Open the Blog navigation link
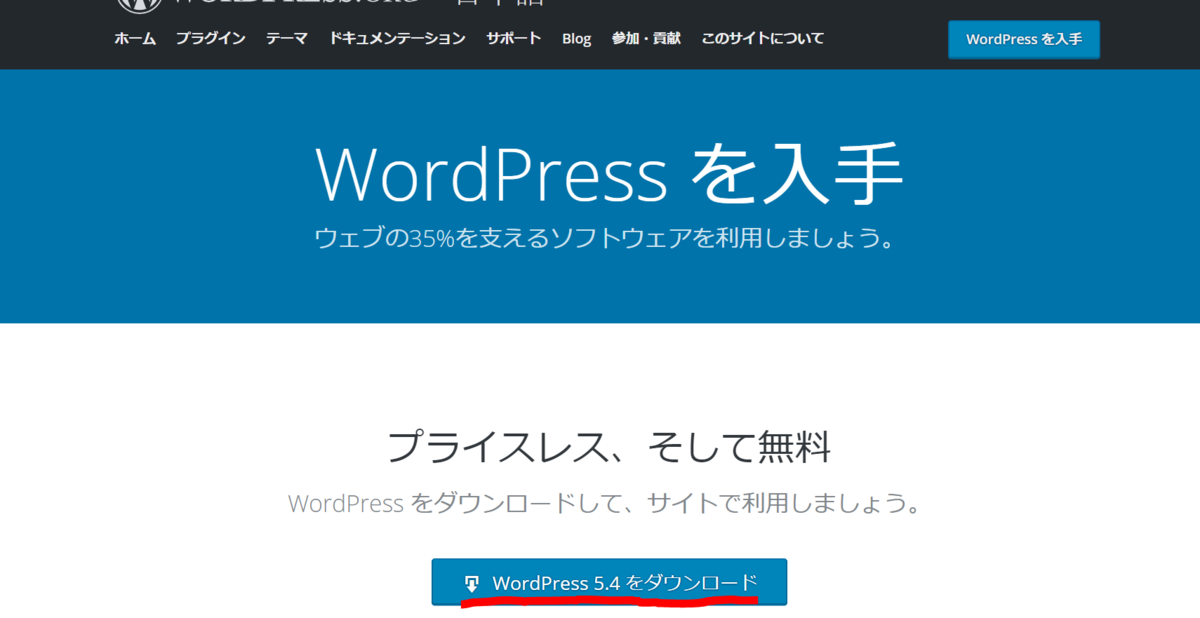 576,38
